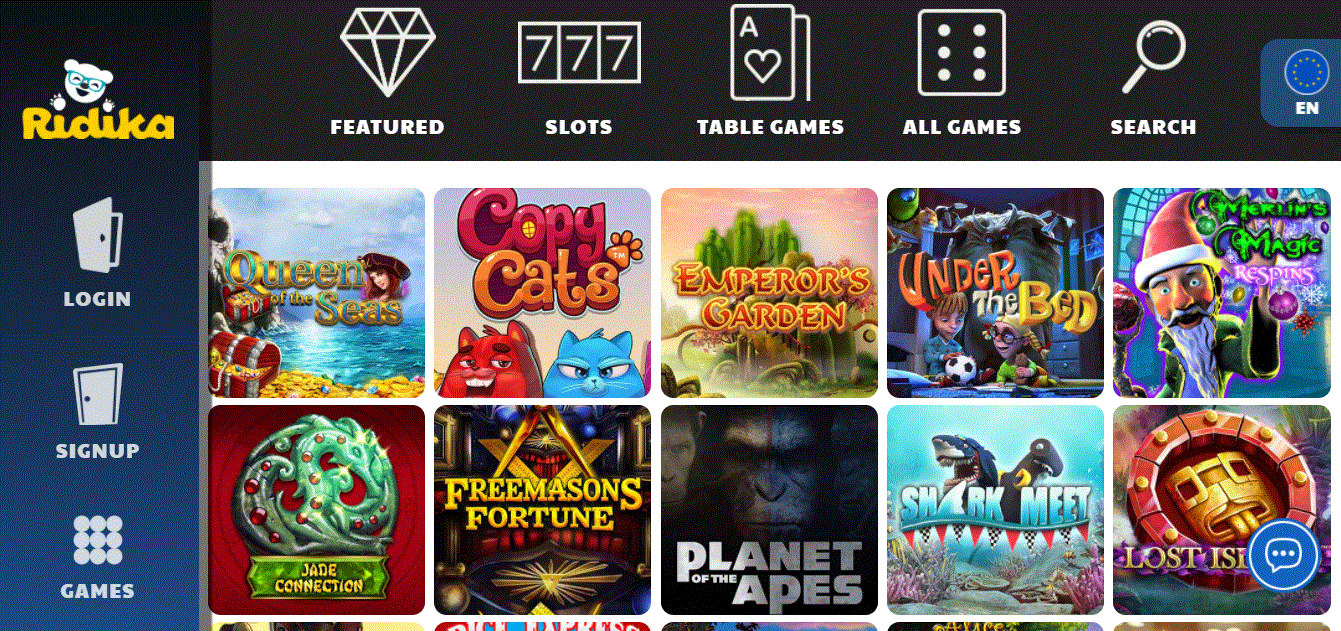Launch the Copy Cats game
This screenshot has width=1341, height=631.
pyautogui.click(x=542, y=293)
